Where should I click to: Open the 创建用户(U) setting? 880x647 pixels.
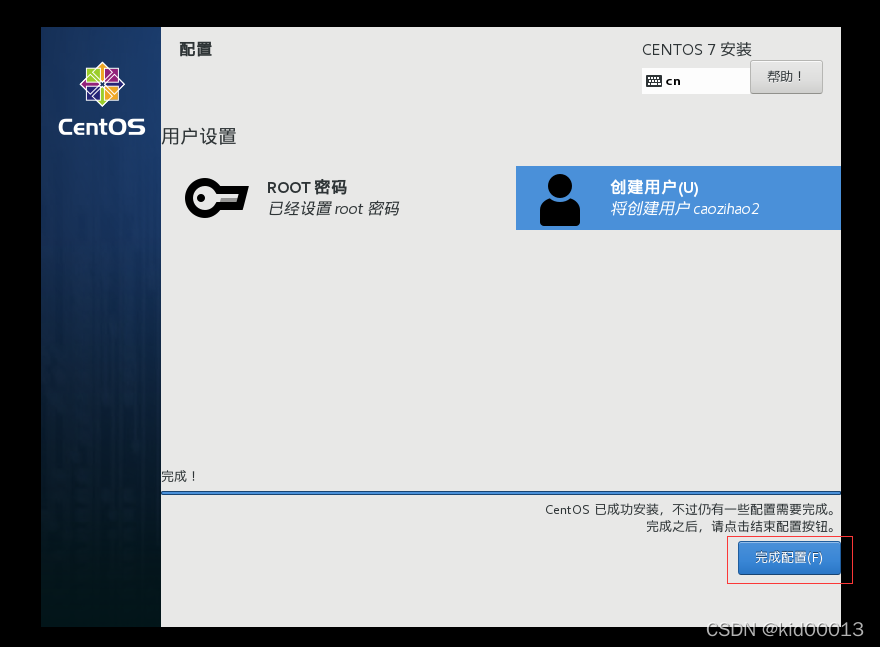tap(678, 198)
